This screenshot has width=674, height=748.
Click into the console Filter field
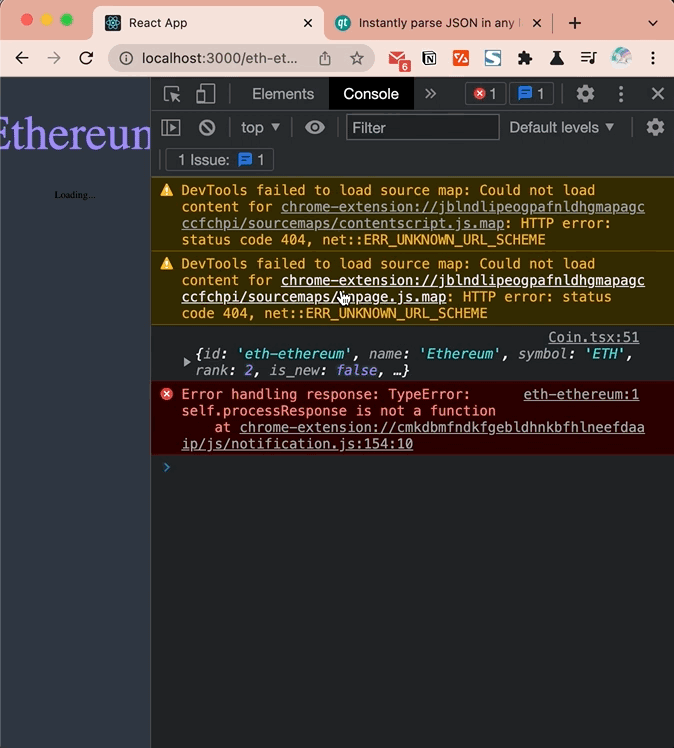pyautogui.click(x=423, y=127)
